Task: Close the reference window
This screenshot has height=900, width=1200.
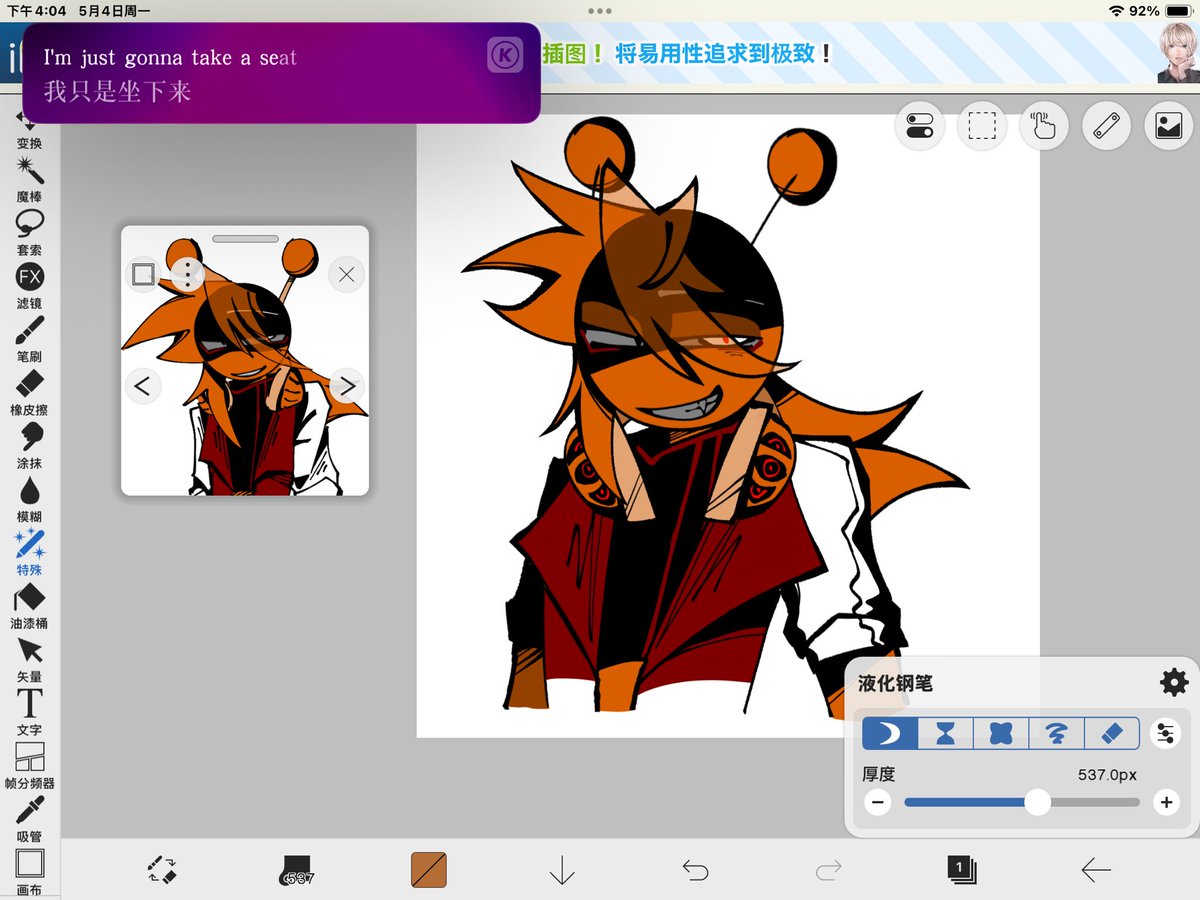Action: (347, 274)
